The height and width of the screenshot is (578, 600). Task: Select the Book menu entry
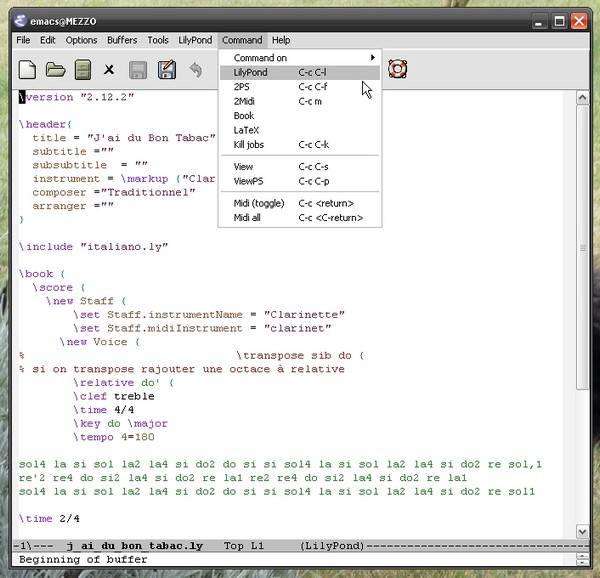point(300,116)
